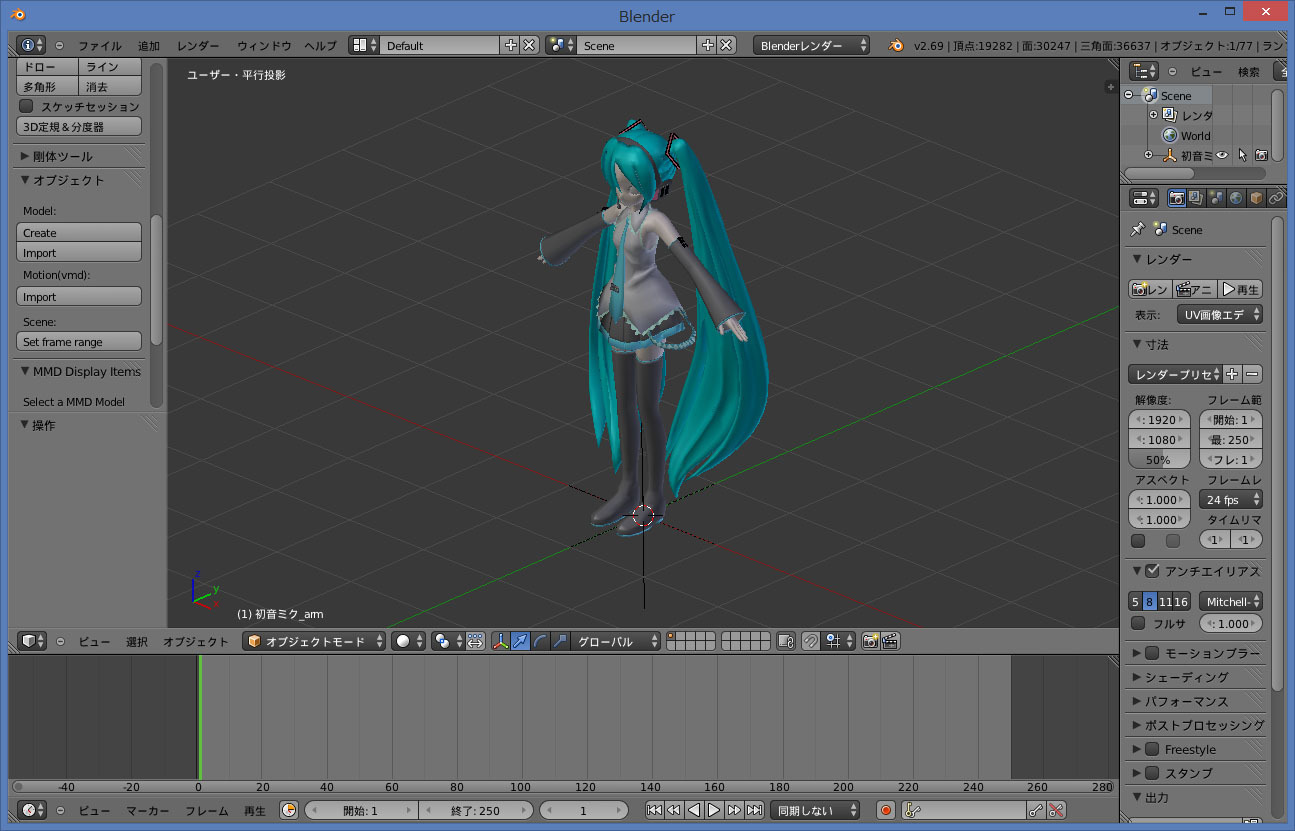Enable the Anti-Aliasing checkbox
Viewport: 1295px width, 831px height.
pyautogui.click(x=1152, y=571)
